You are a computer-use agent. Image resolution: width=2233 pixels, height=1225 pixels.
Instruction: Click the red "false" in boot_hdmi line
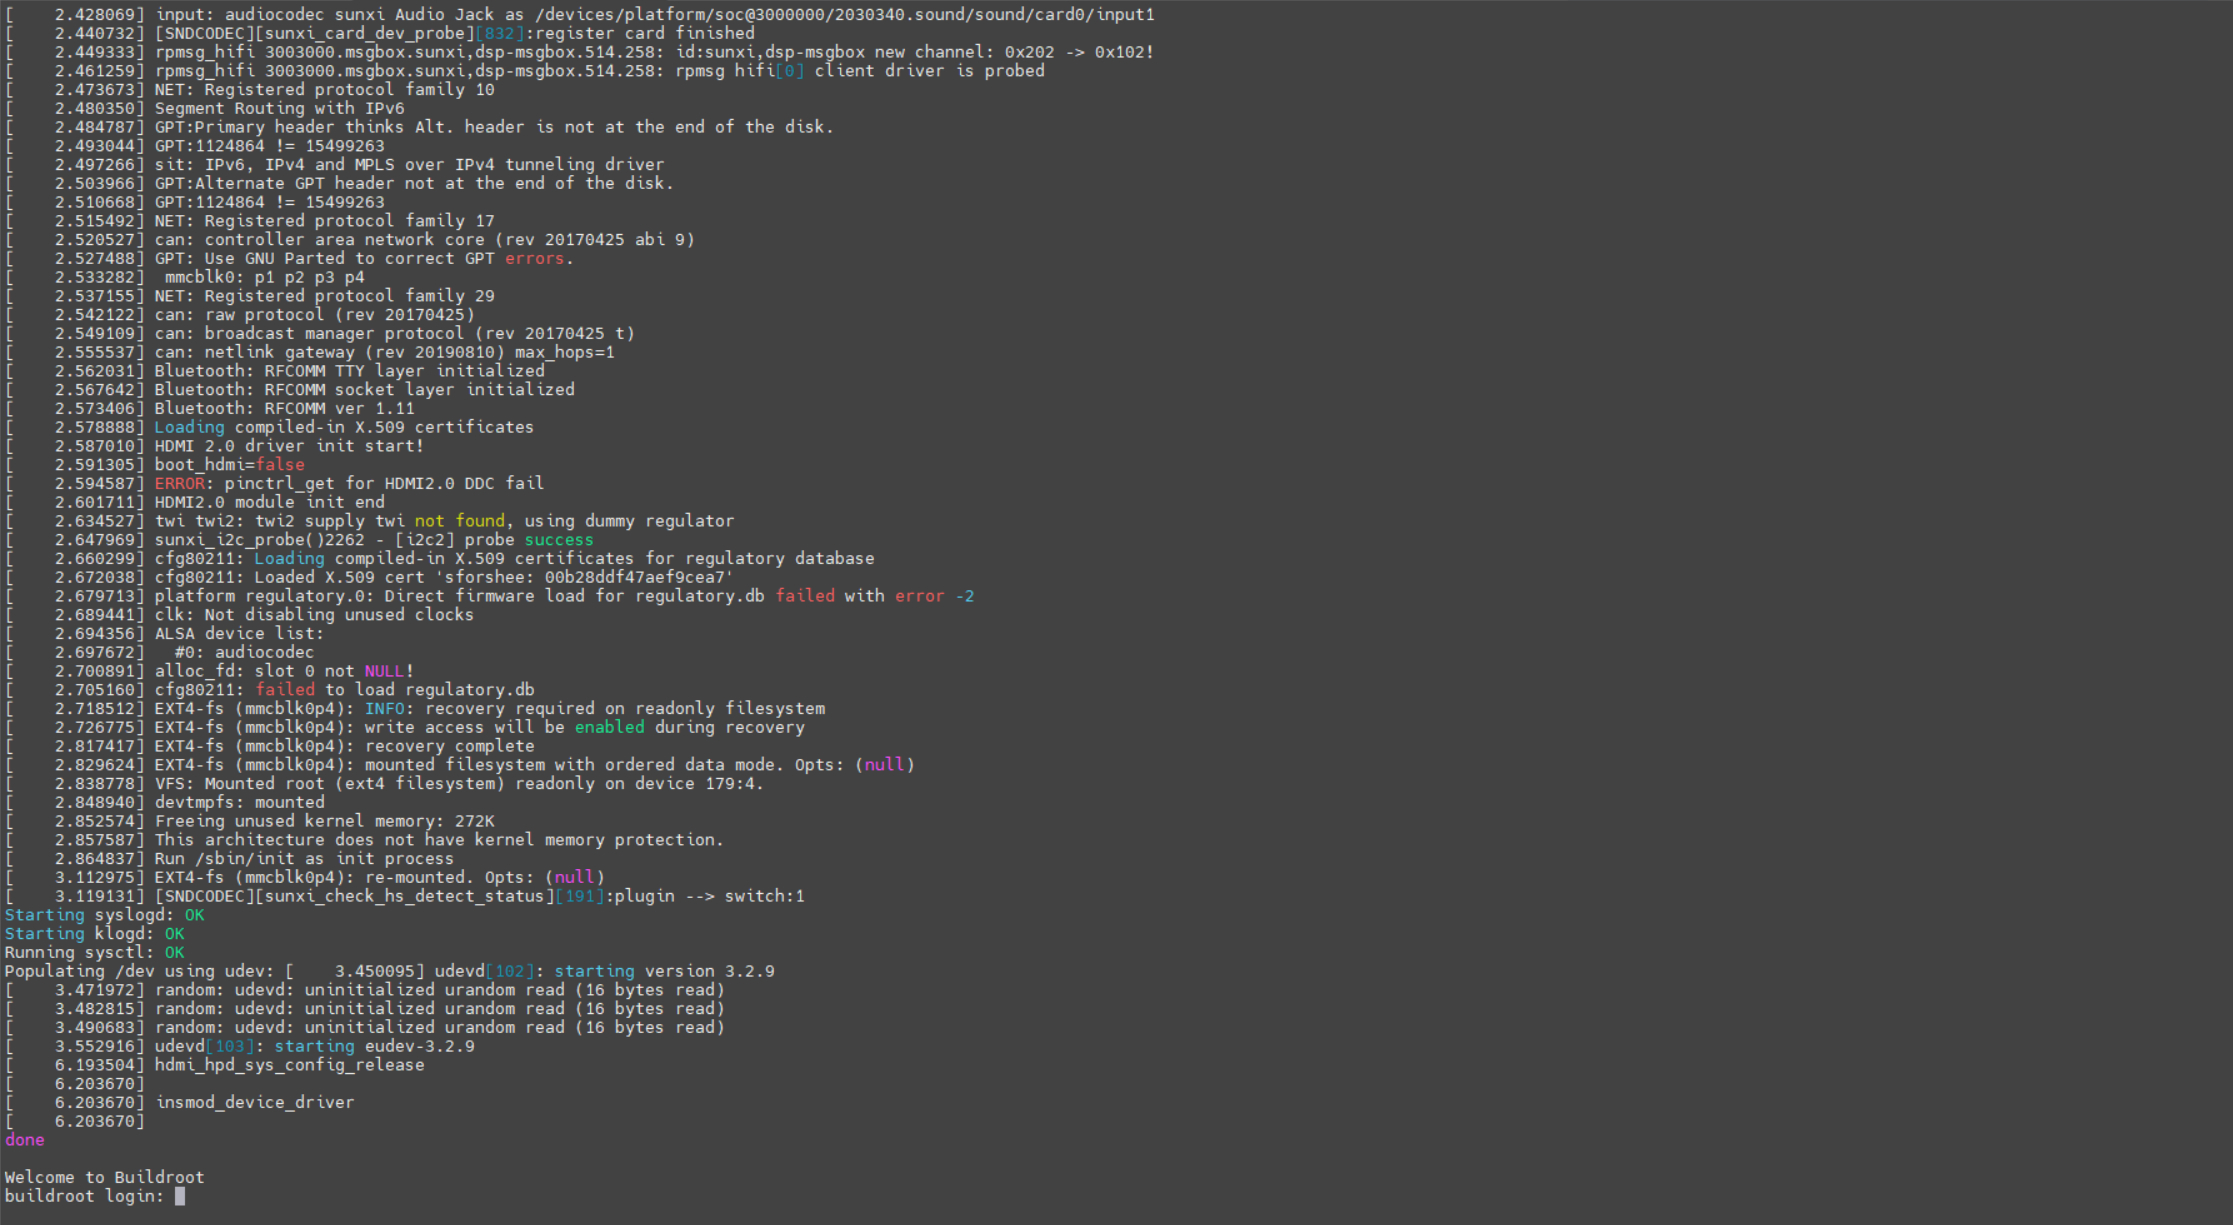(280, 465)
